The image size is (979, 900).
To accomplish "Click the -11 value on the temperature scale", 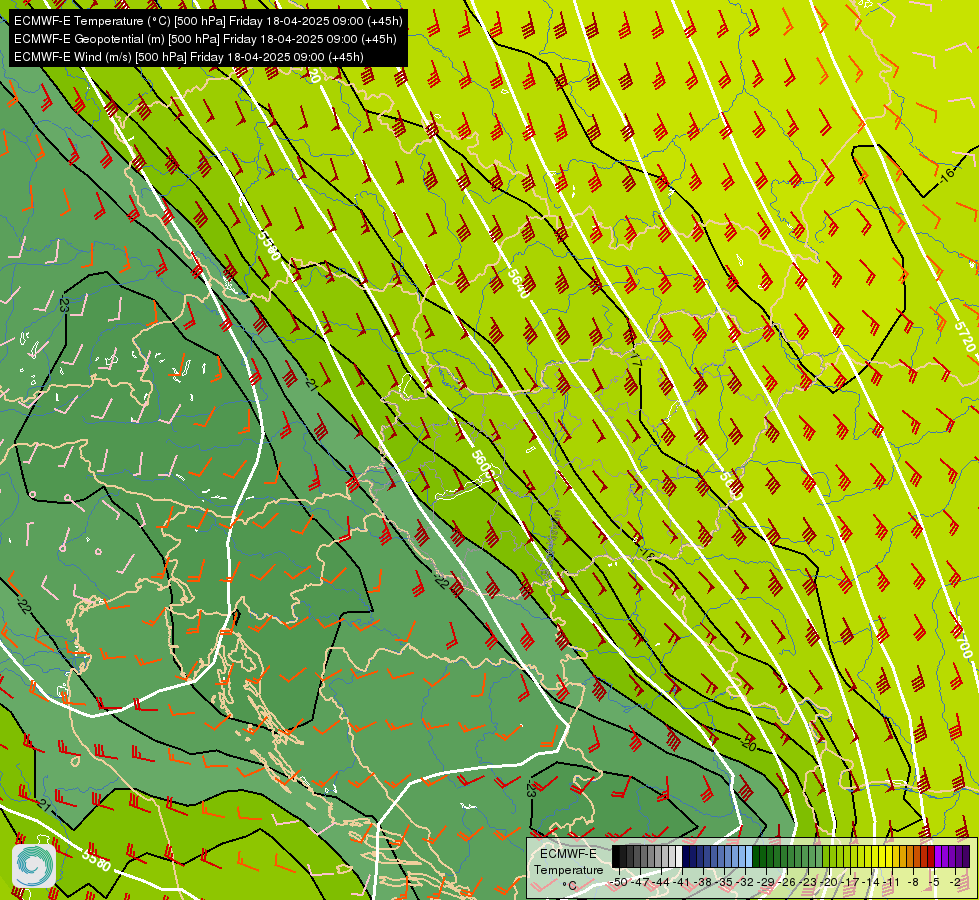I will tap(892, 882).
